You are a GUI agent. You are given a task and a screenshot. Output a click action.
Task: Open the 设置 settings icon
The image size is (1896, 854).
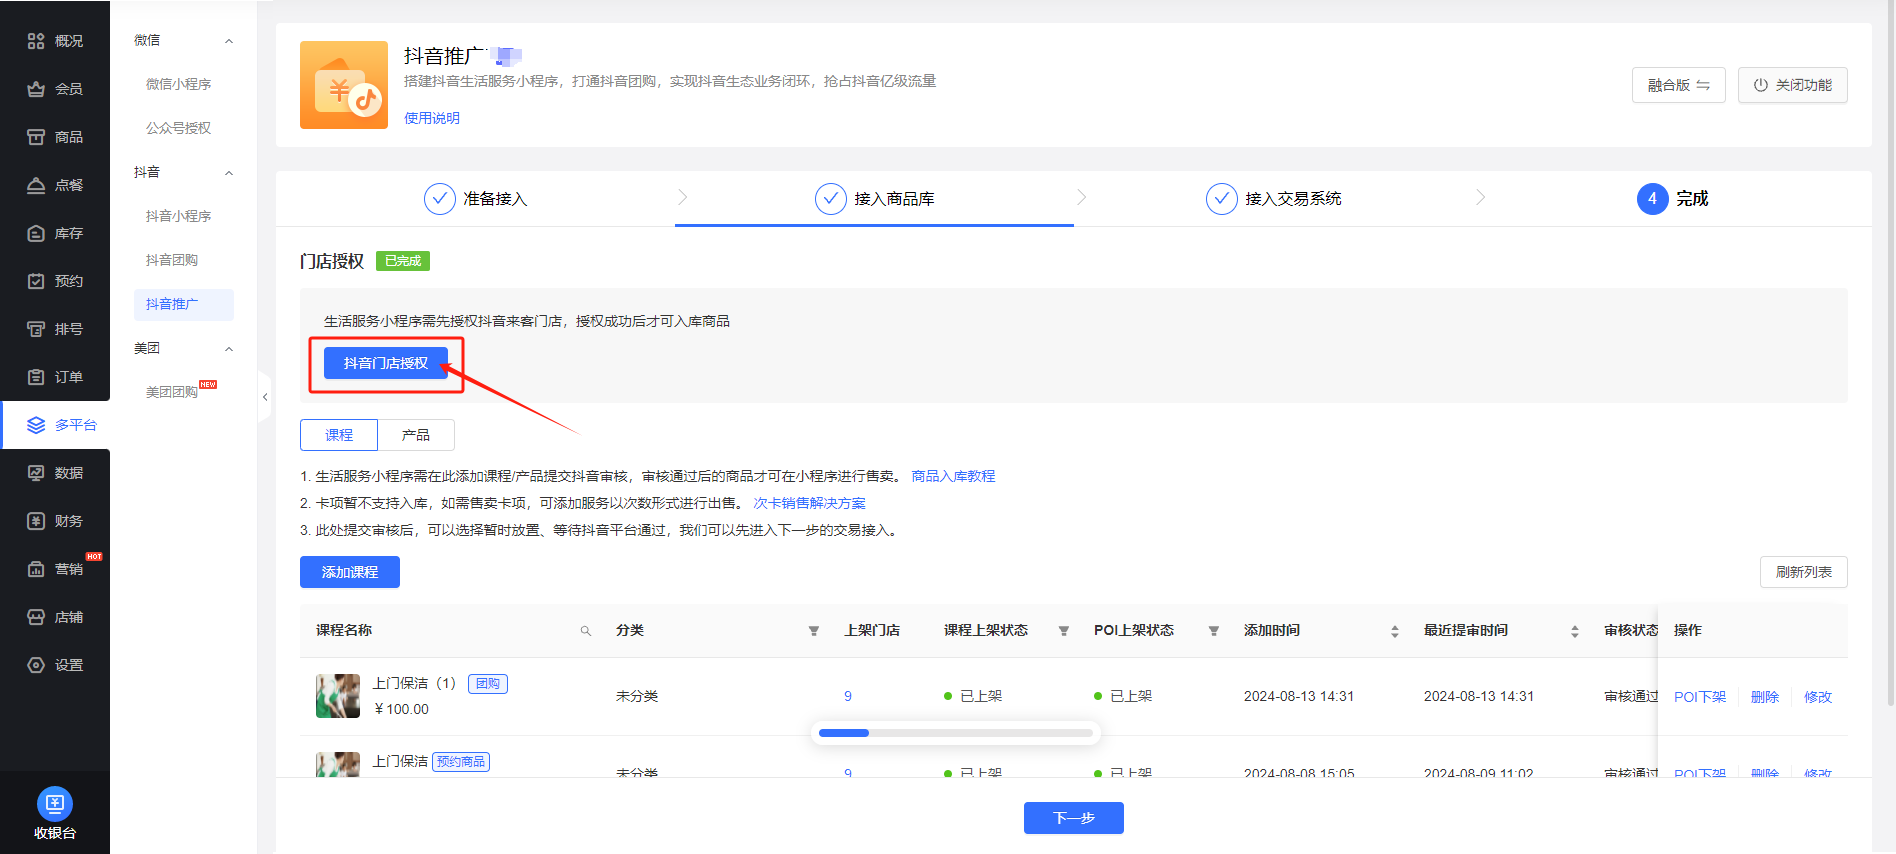click(36, 665)
